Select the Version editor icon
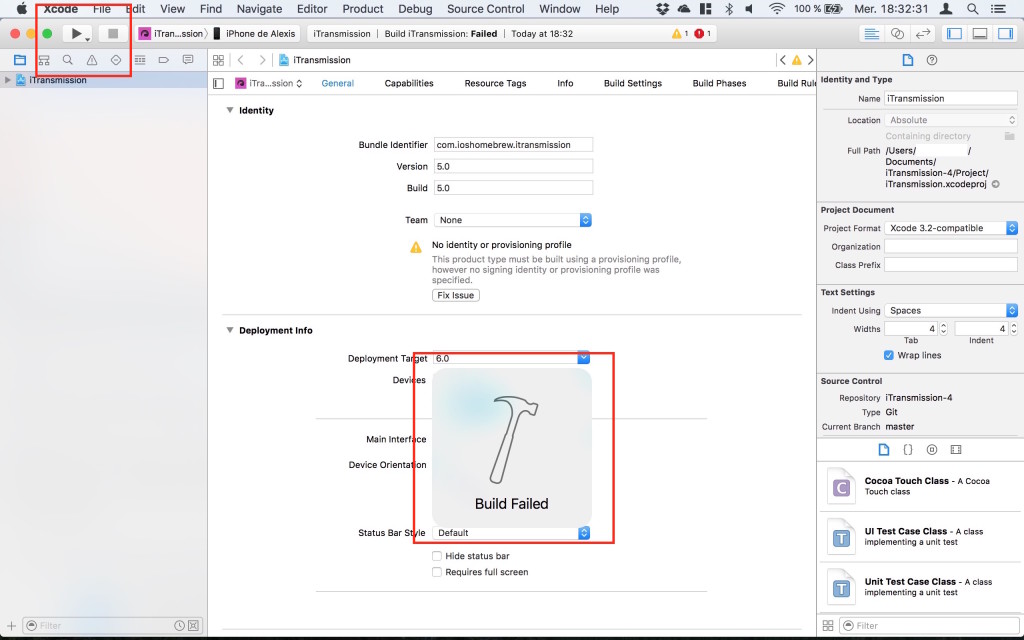The height and width of the screenshot is (640, 1024). 923,34
